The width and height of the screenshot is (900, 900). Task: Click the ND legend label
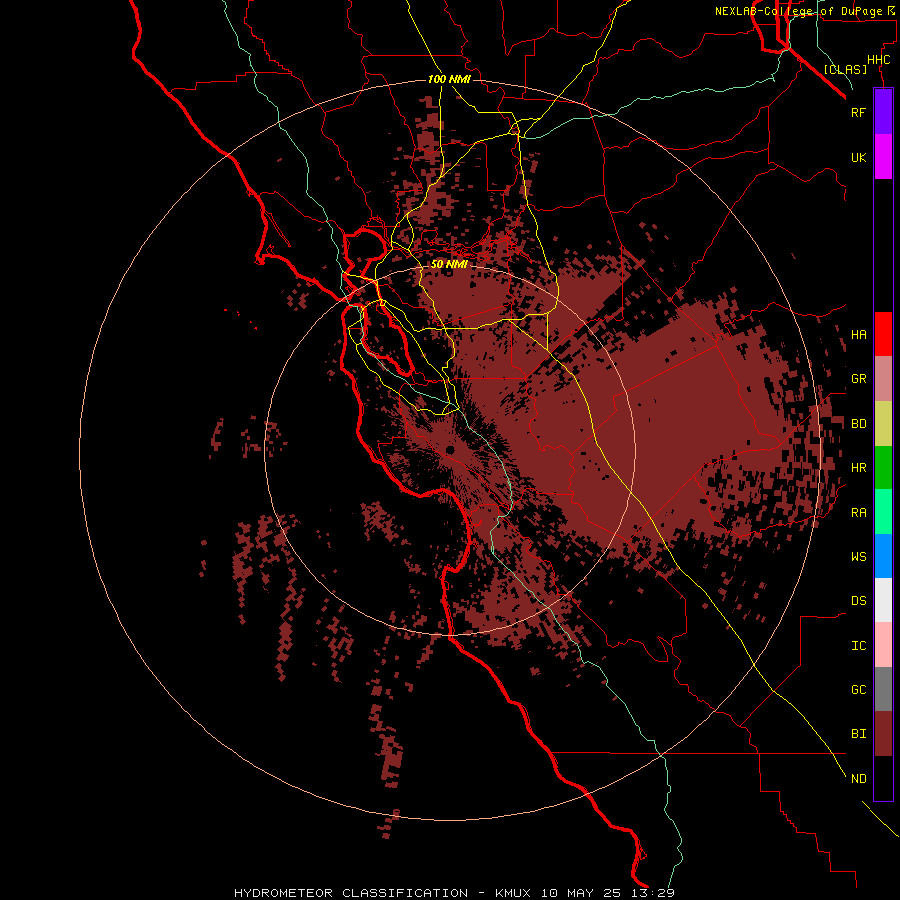click(858, 778)
